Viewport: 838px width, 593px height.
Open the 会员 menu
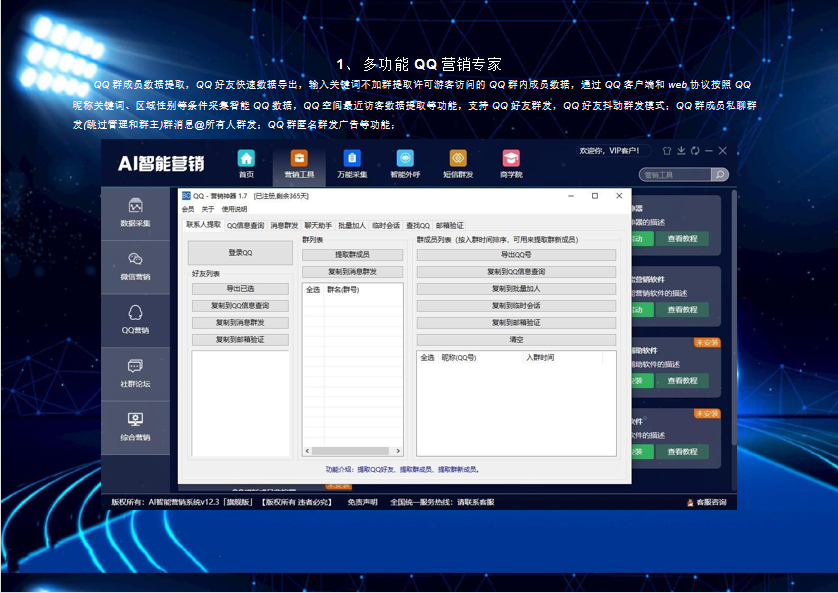[x=188, y=209]
